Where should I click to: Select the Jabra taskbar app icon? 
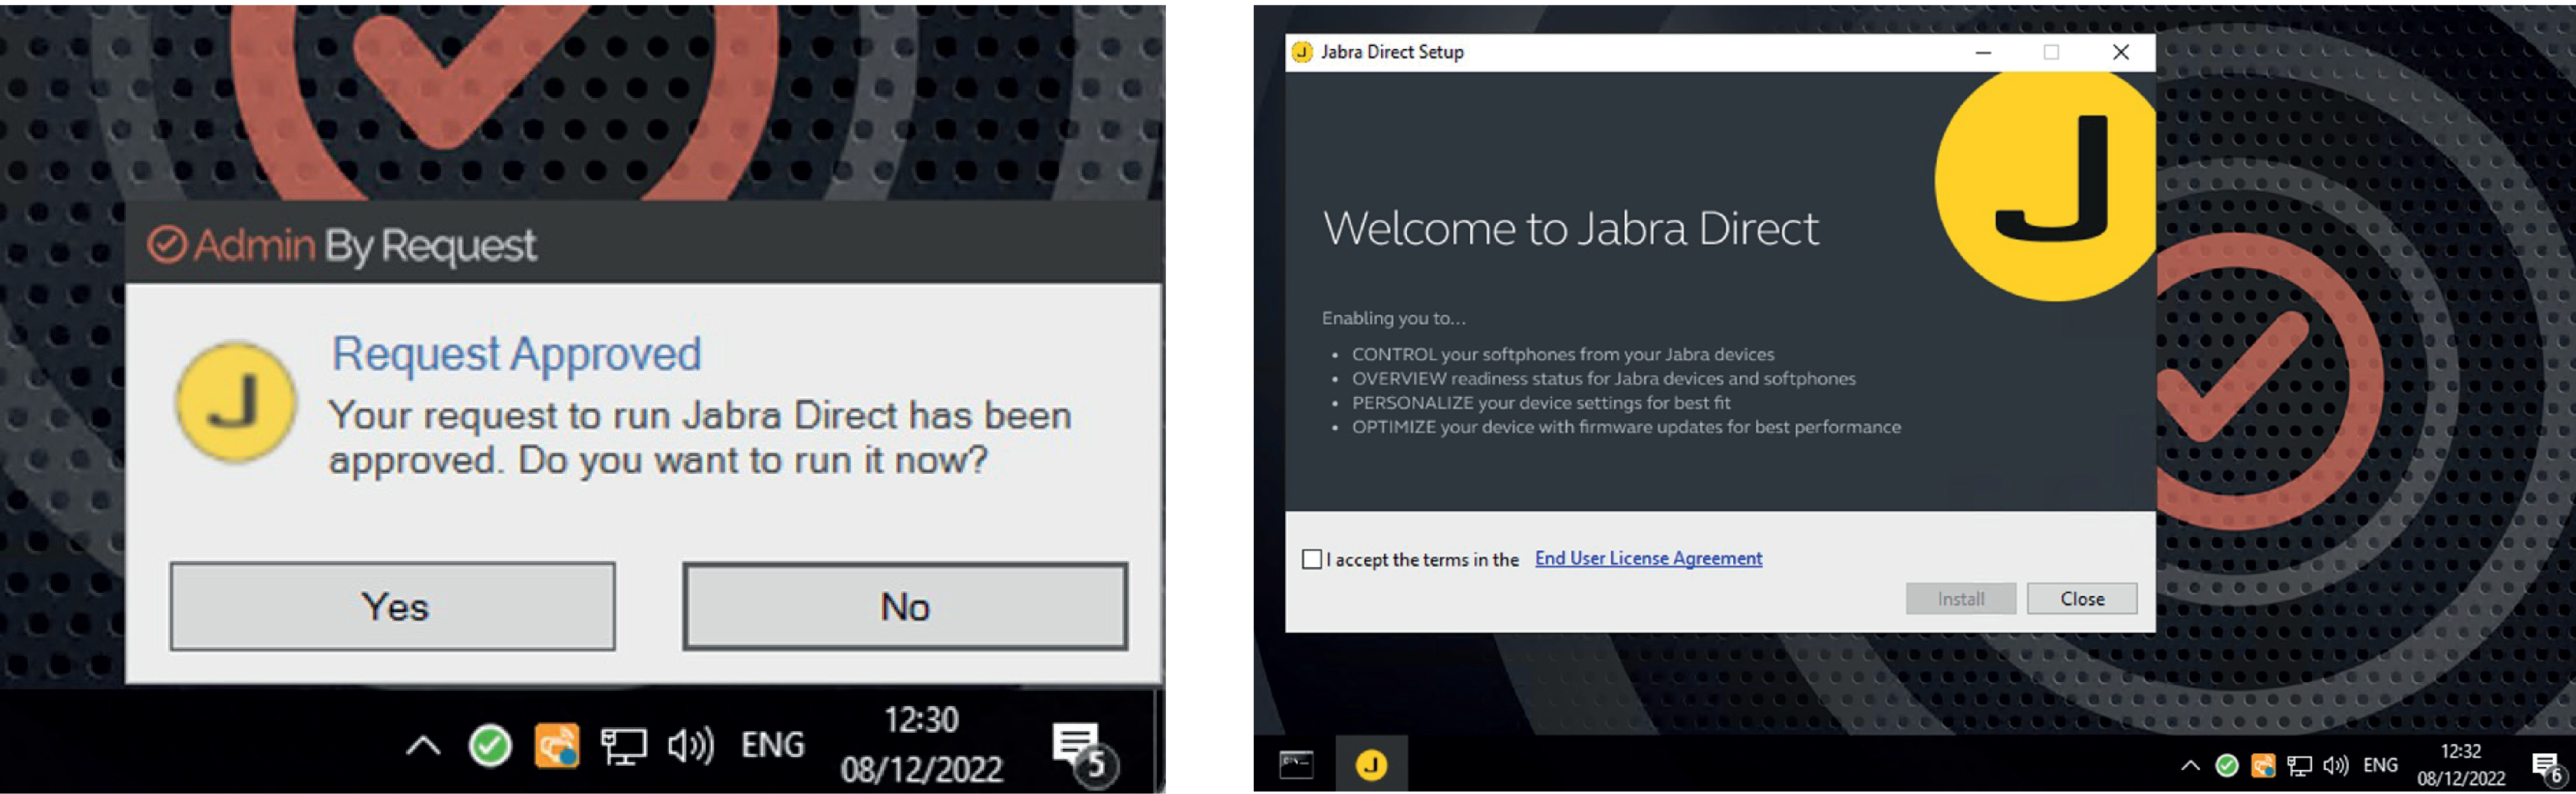[1371, 765]
